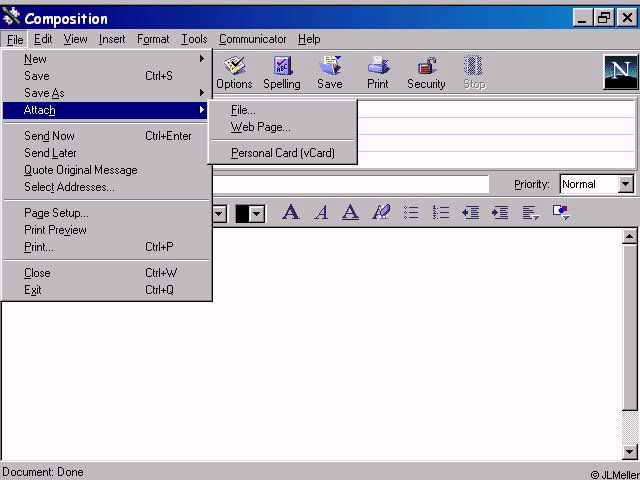The image size is (640, 480).
Task: Attach Personal Card (vCard)
Action: [282, 153]
